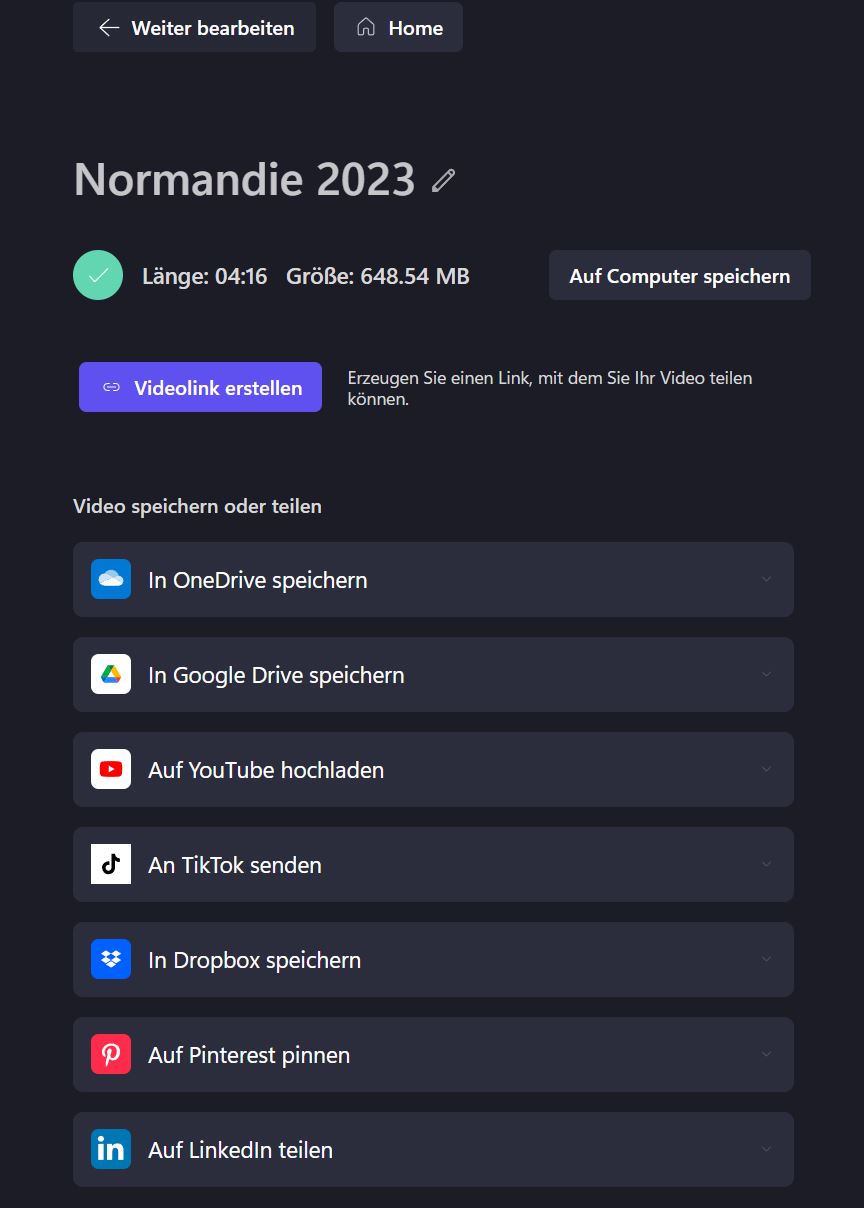The image size is (864, 1208).
Task: Click the YouTube play logo icon
Action: pyautogui.click(x=111, y=769)
